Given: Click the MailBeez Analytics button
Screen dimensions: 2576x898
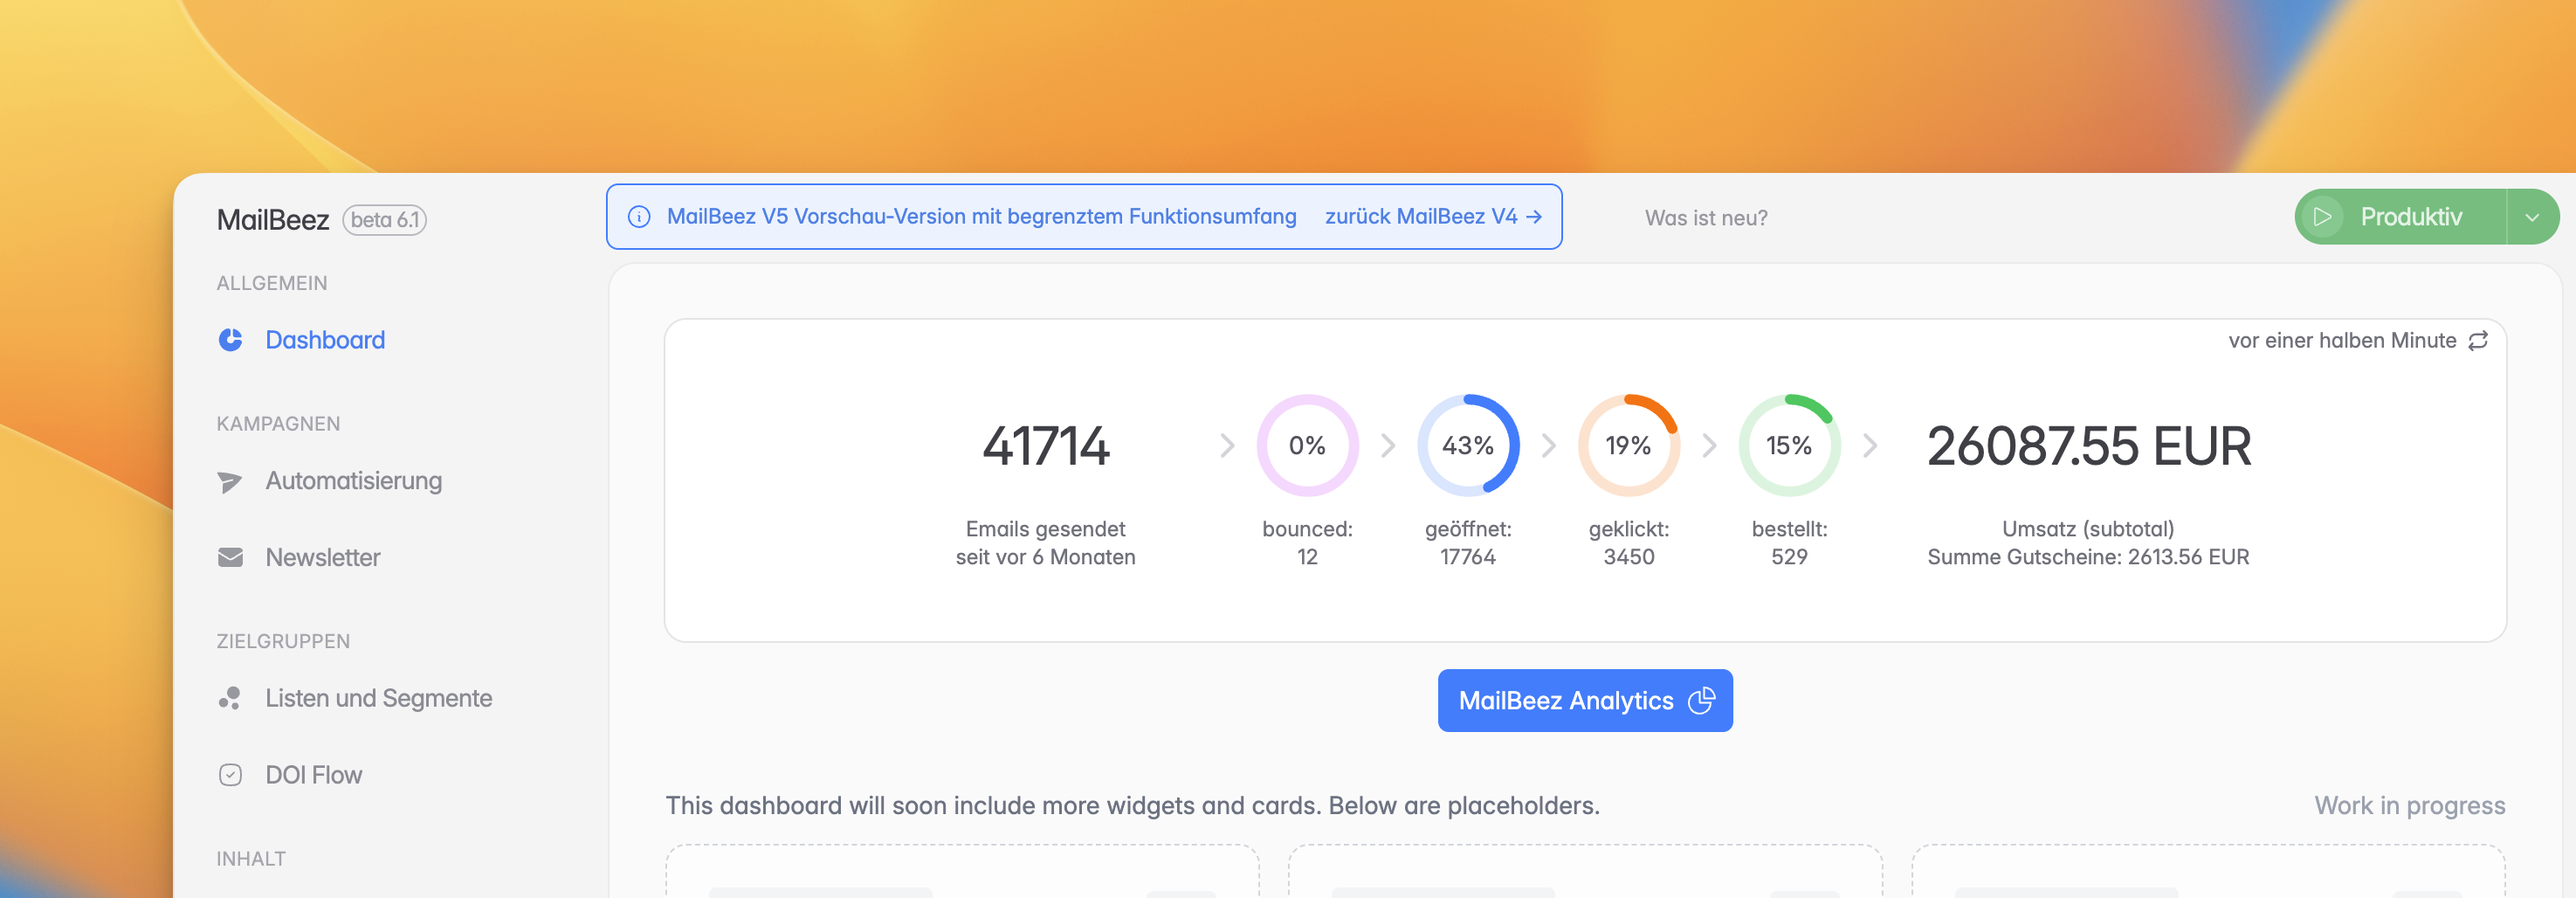Looking at the screenshot, I should tap(1584, 700).
